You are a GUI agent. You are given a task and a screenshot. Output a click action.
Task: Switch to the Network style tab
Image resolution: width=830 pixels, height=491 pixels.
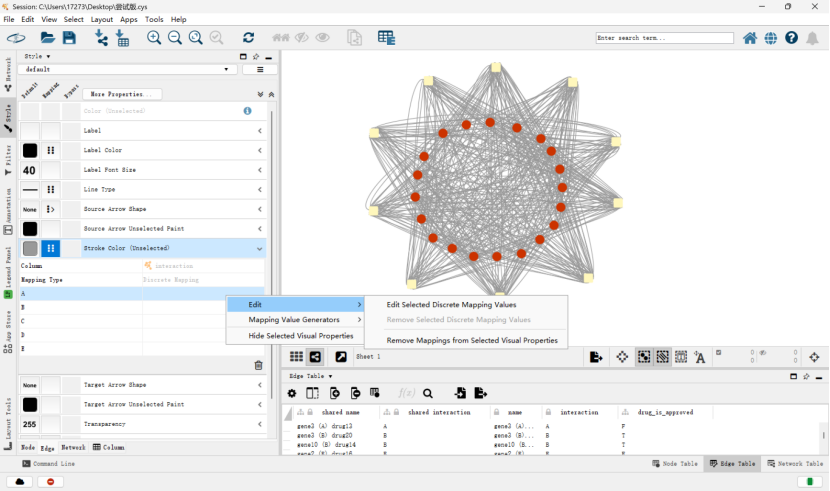coord(73,448)
